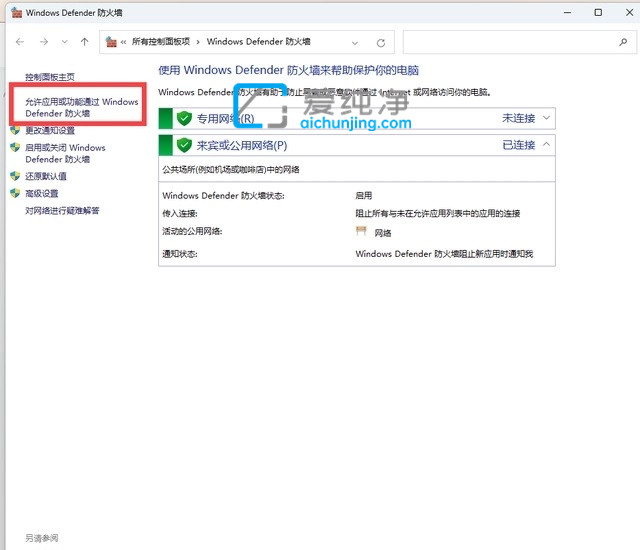Open the recent locations dropdown chevron
This screenshot has width=640, height=550.
(64, 42)
